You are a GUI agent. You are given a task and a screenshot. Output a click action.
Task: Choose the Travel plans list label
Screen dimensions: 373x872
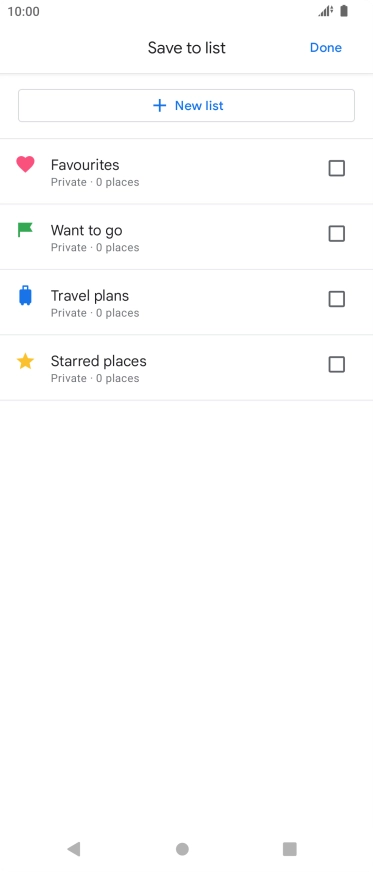click(x=89, y=296)
